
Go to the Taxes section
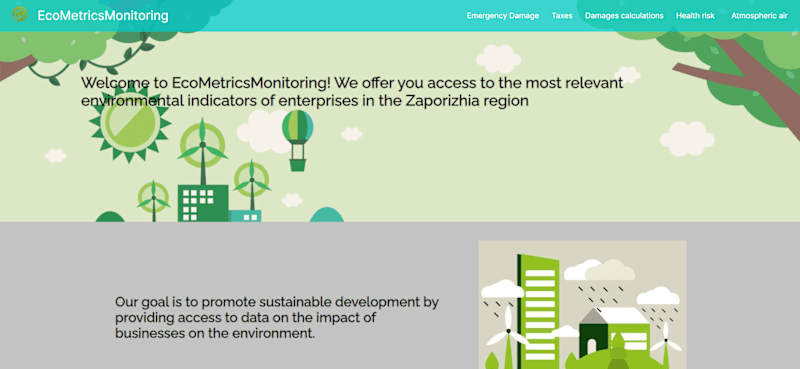pyautogui.click(x=562, y=16)
